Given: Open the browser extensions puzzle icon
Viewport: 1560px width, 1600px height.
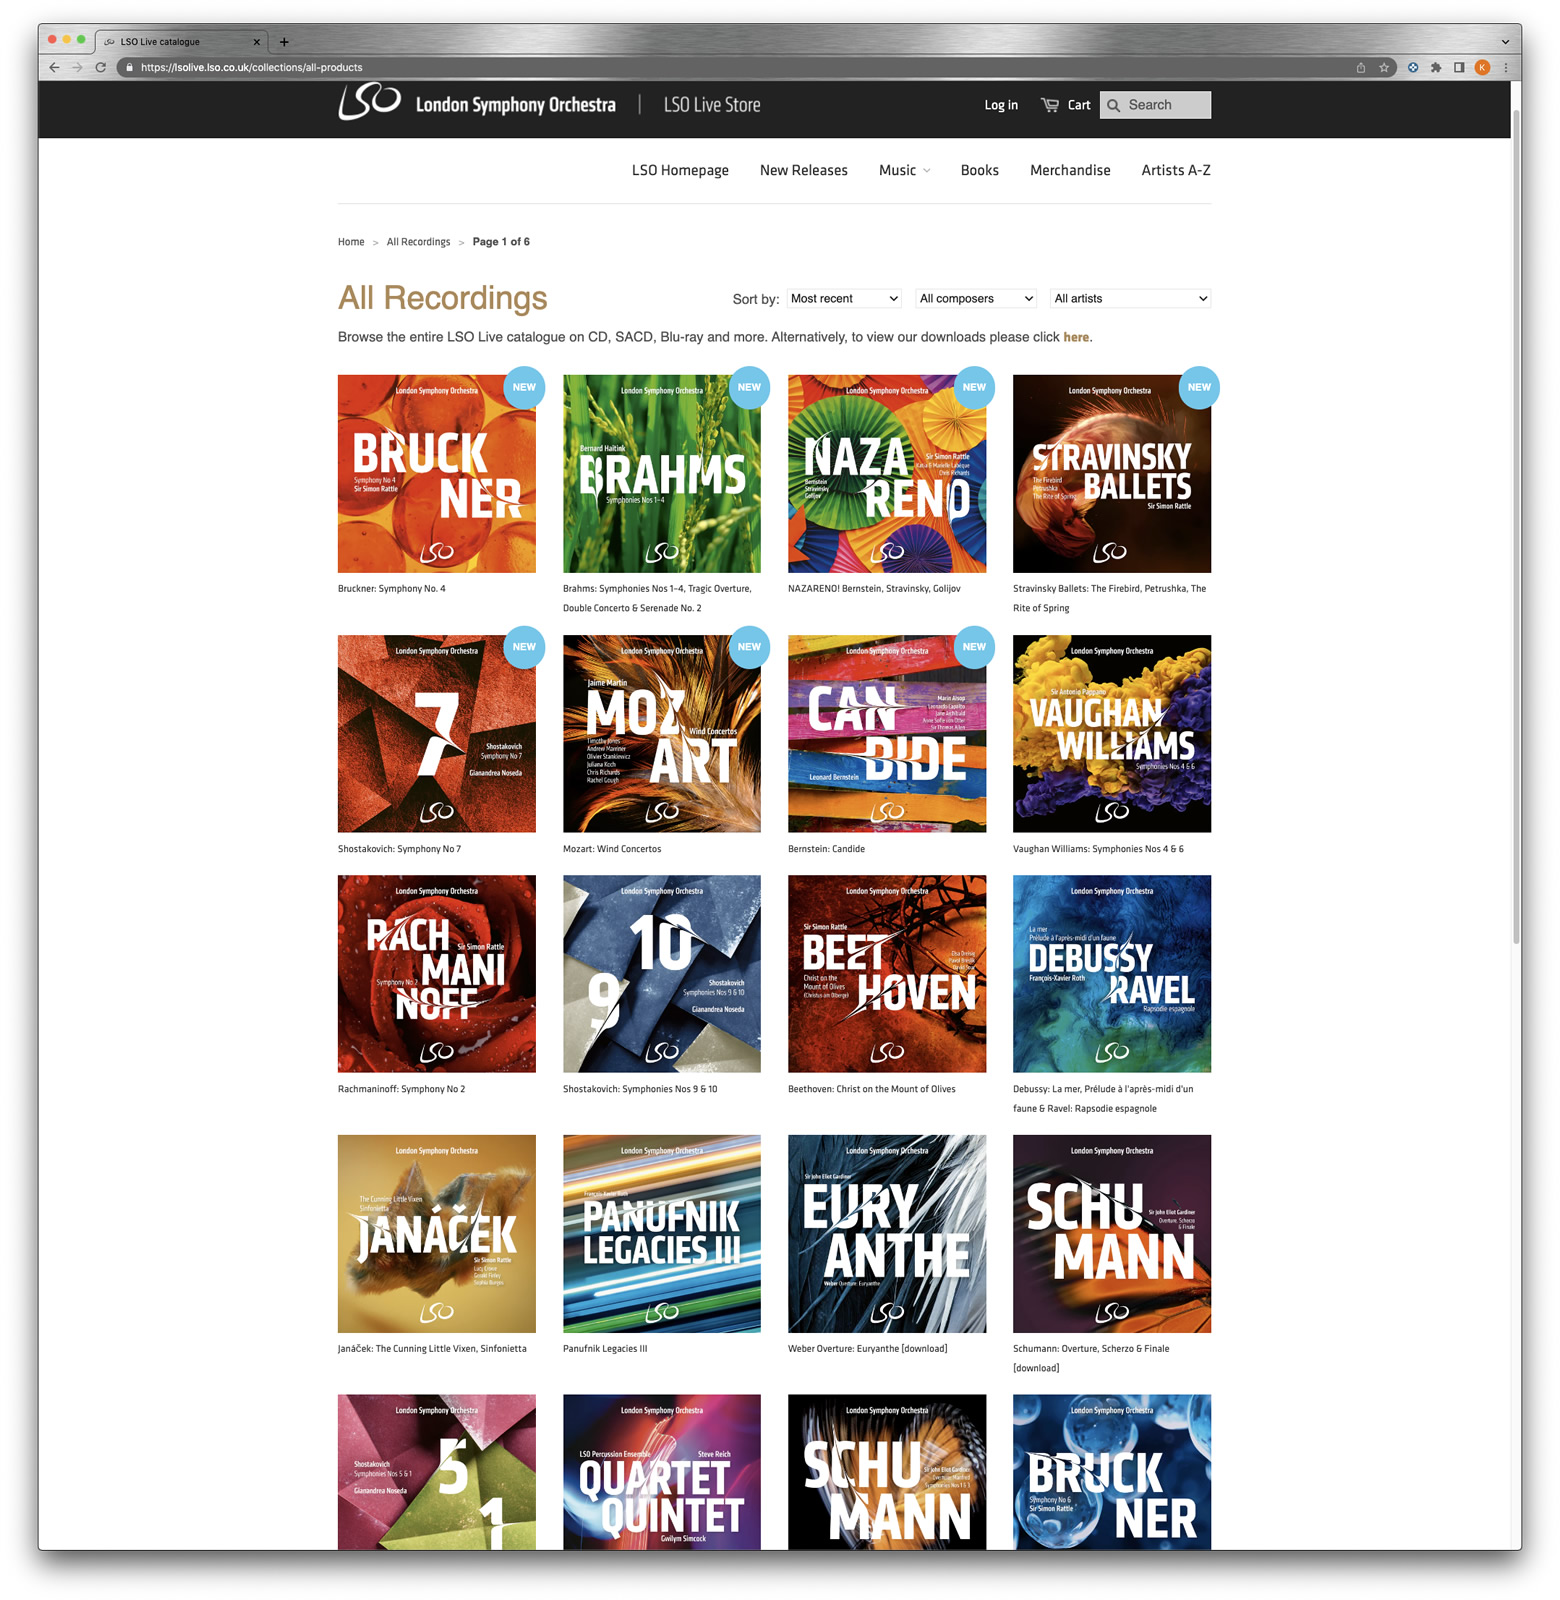Looking at the screenshot, I should click(x=1436, y=67).
